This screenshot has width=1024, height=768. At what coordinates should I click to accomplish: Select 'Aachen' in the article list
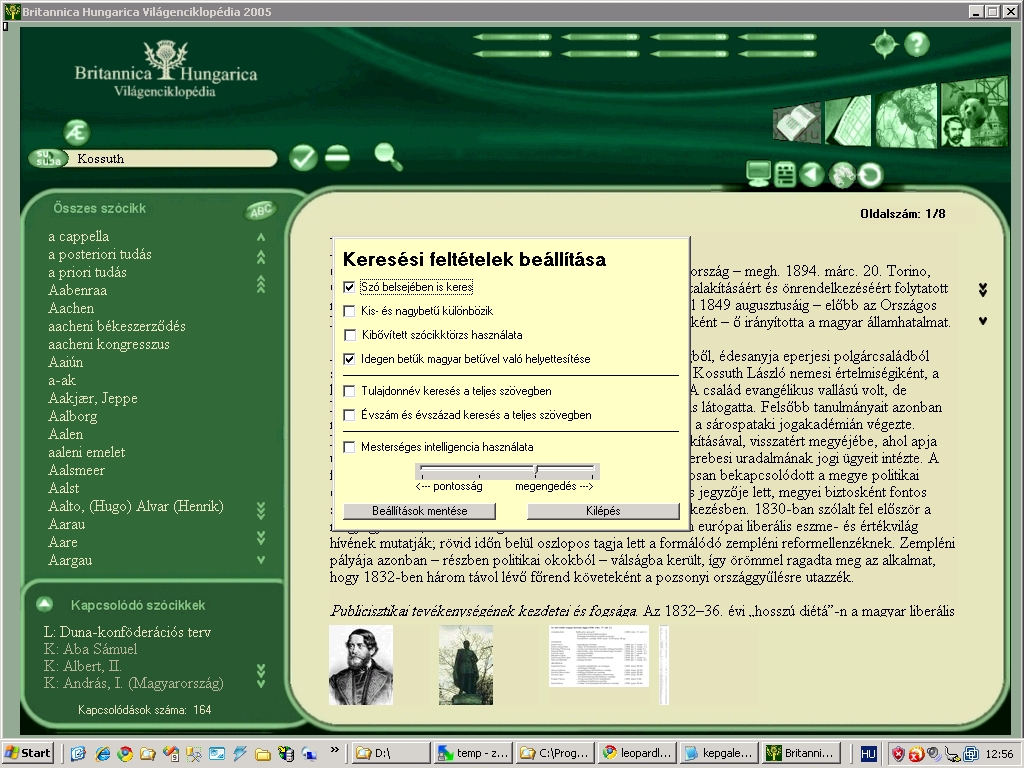click(x=71, y=308)
